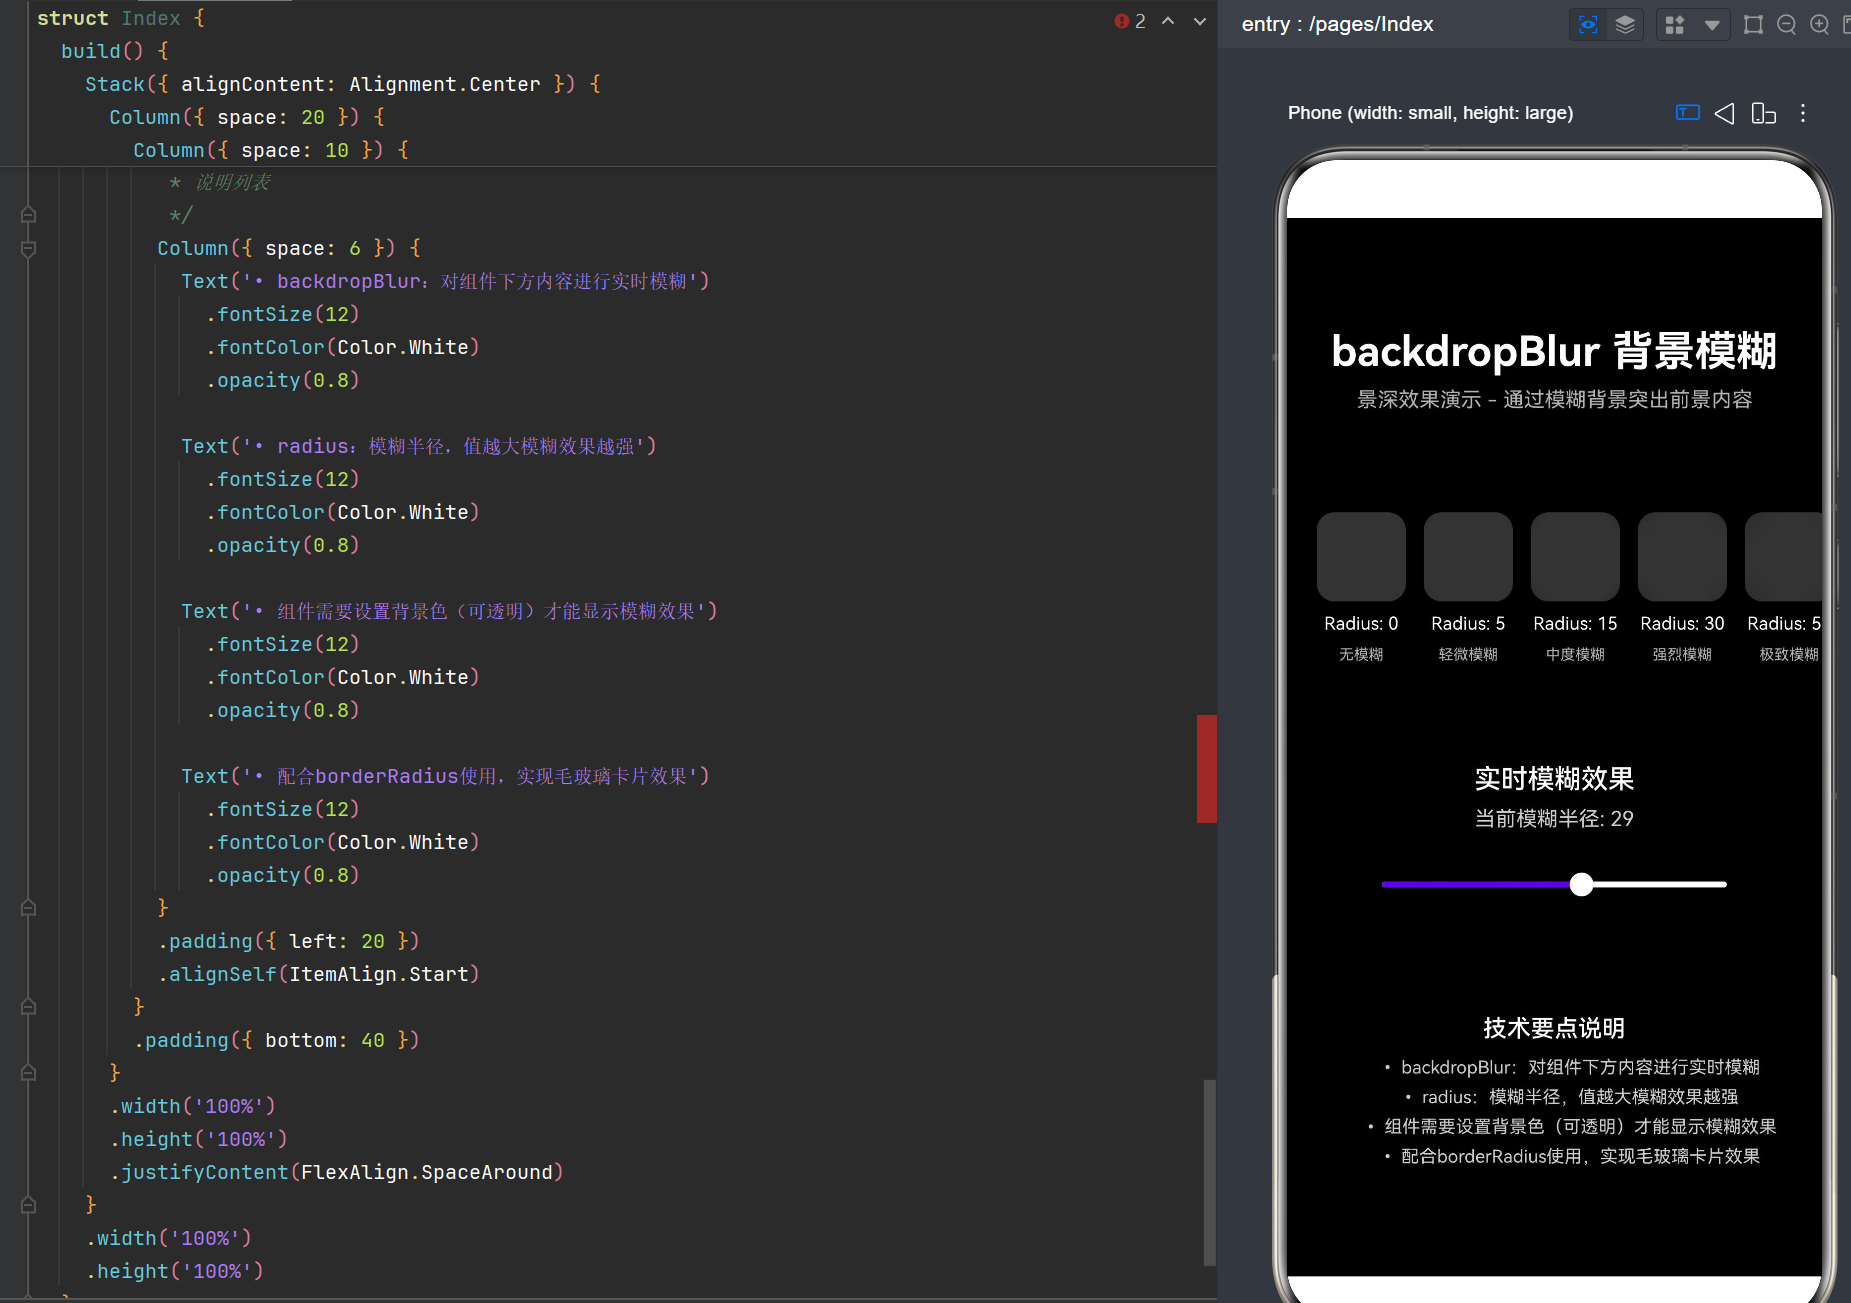Click the triangular back icon above the phone

1724,113
